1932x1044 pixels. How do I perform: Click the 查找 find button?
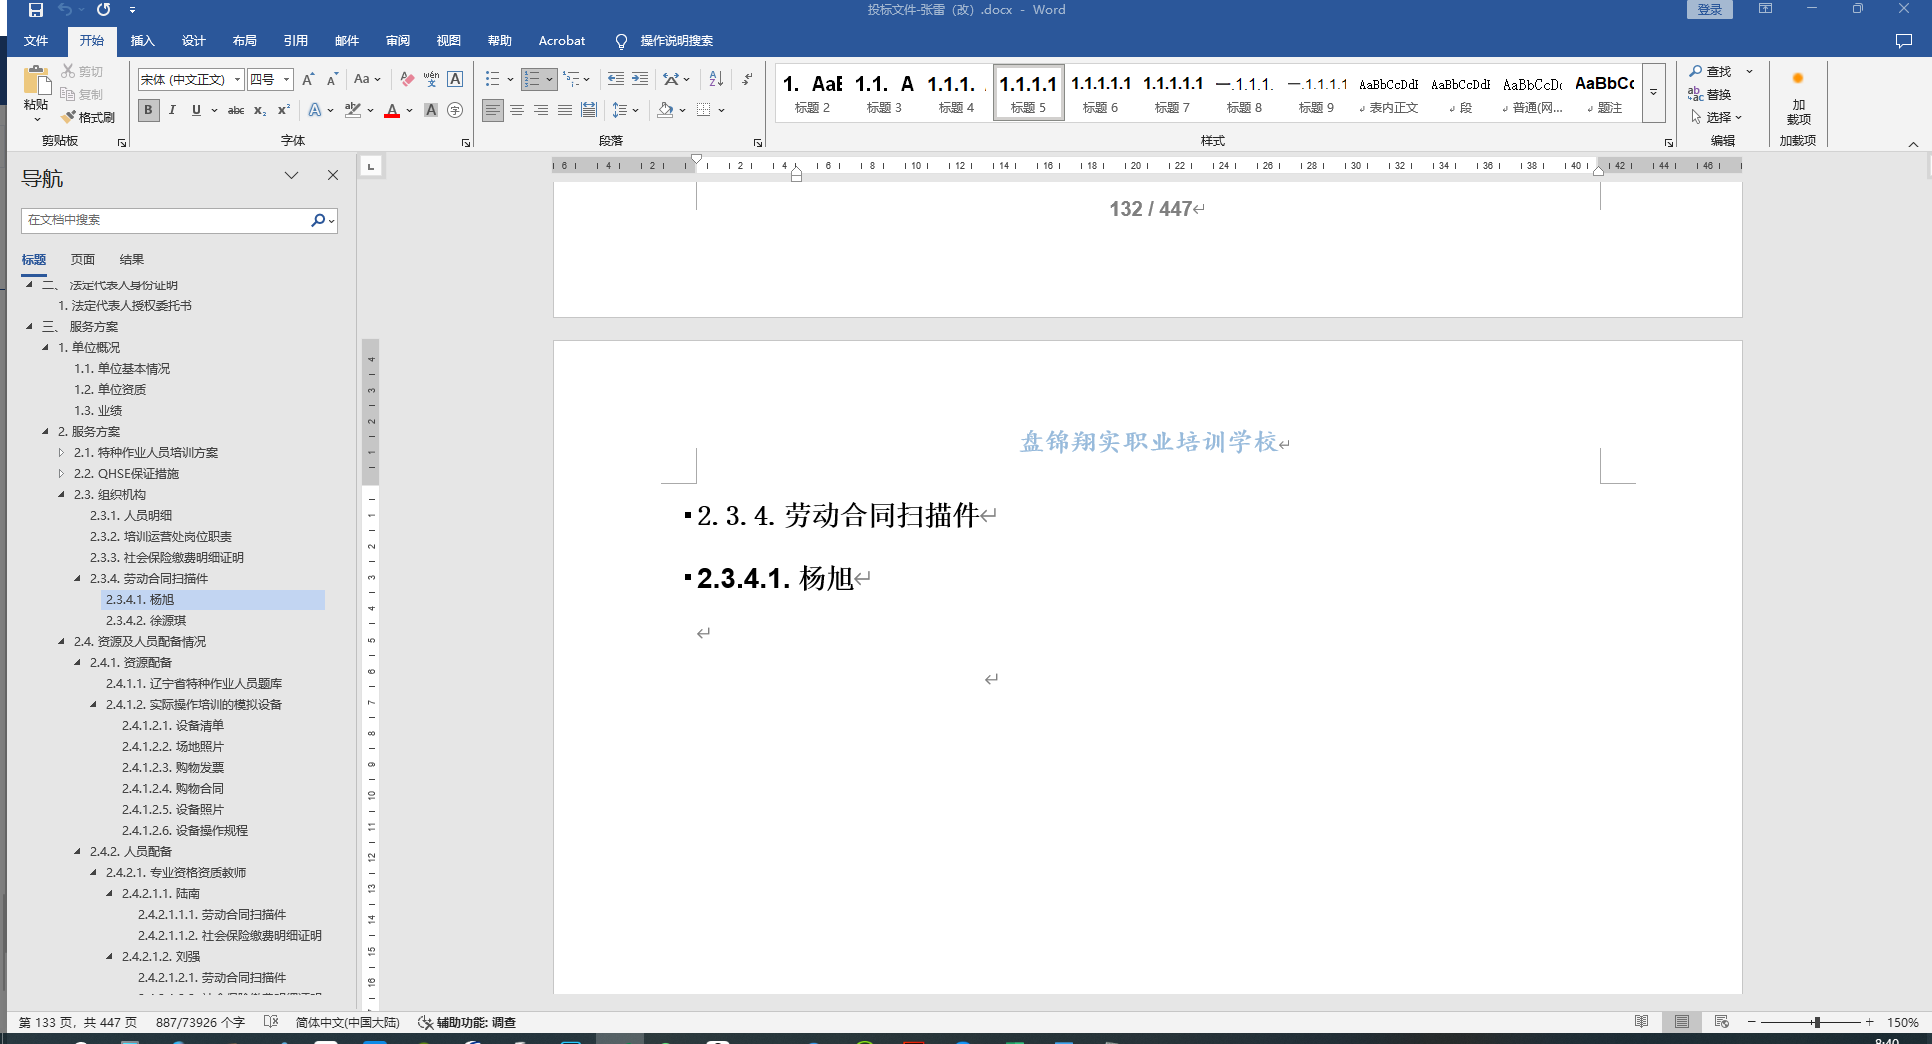click(x=1711, y=71)
